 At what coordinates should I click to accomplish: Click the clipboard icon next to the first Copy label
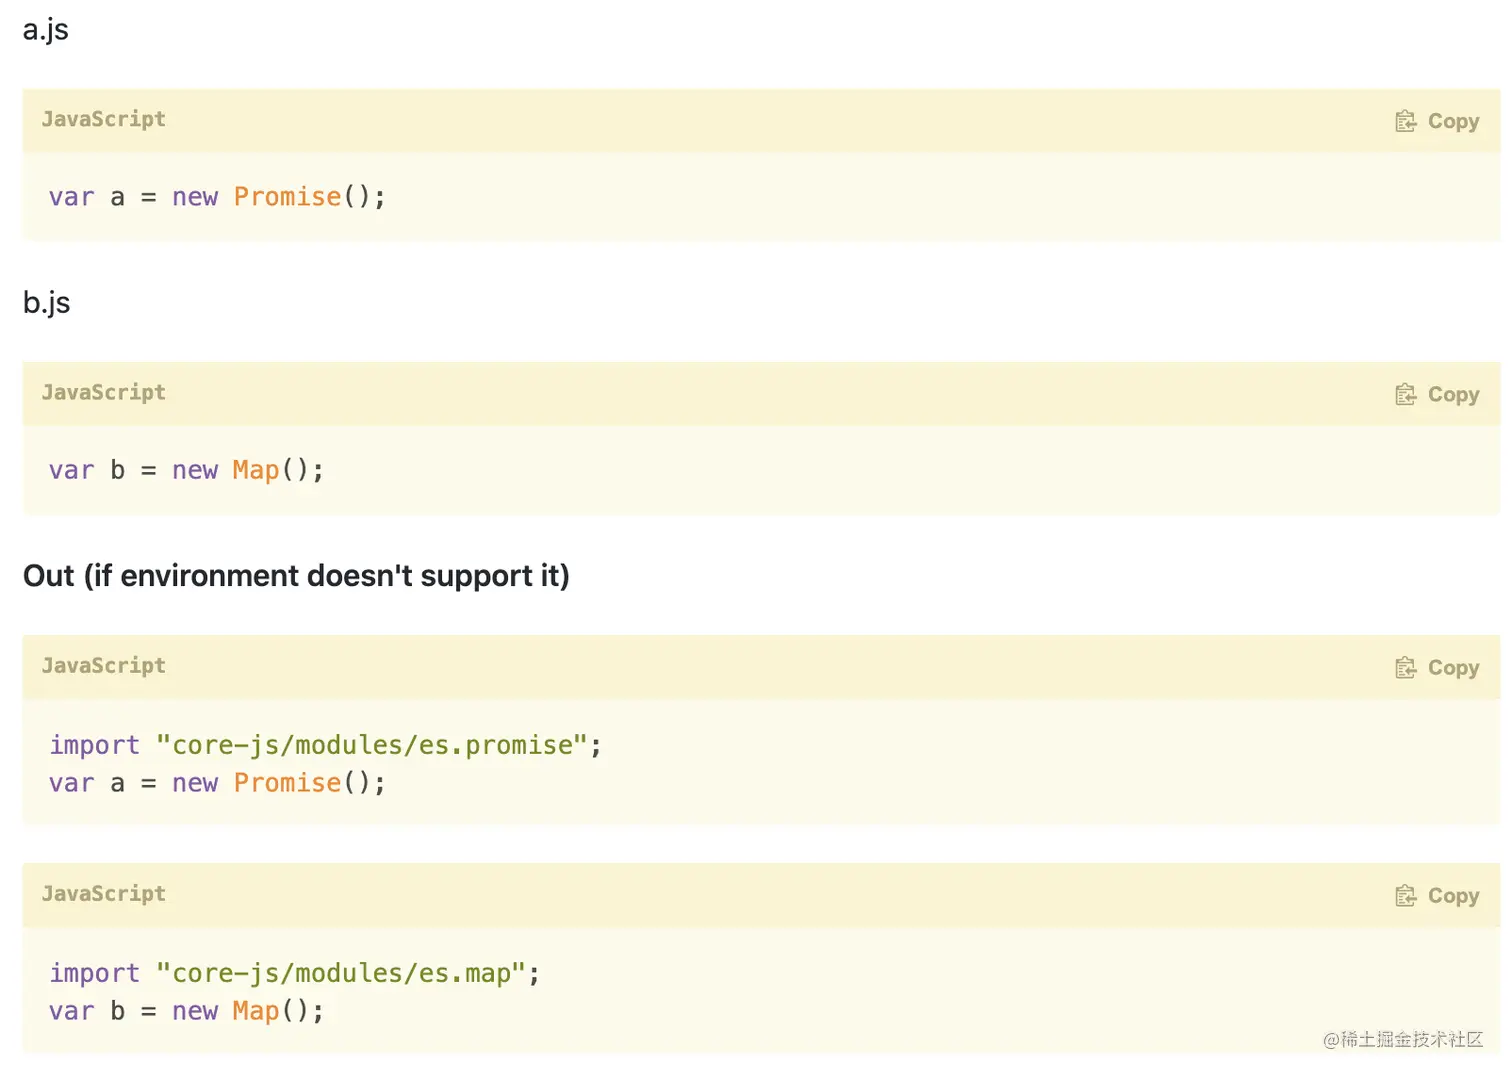click(x=1406, y=120)
